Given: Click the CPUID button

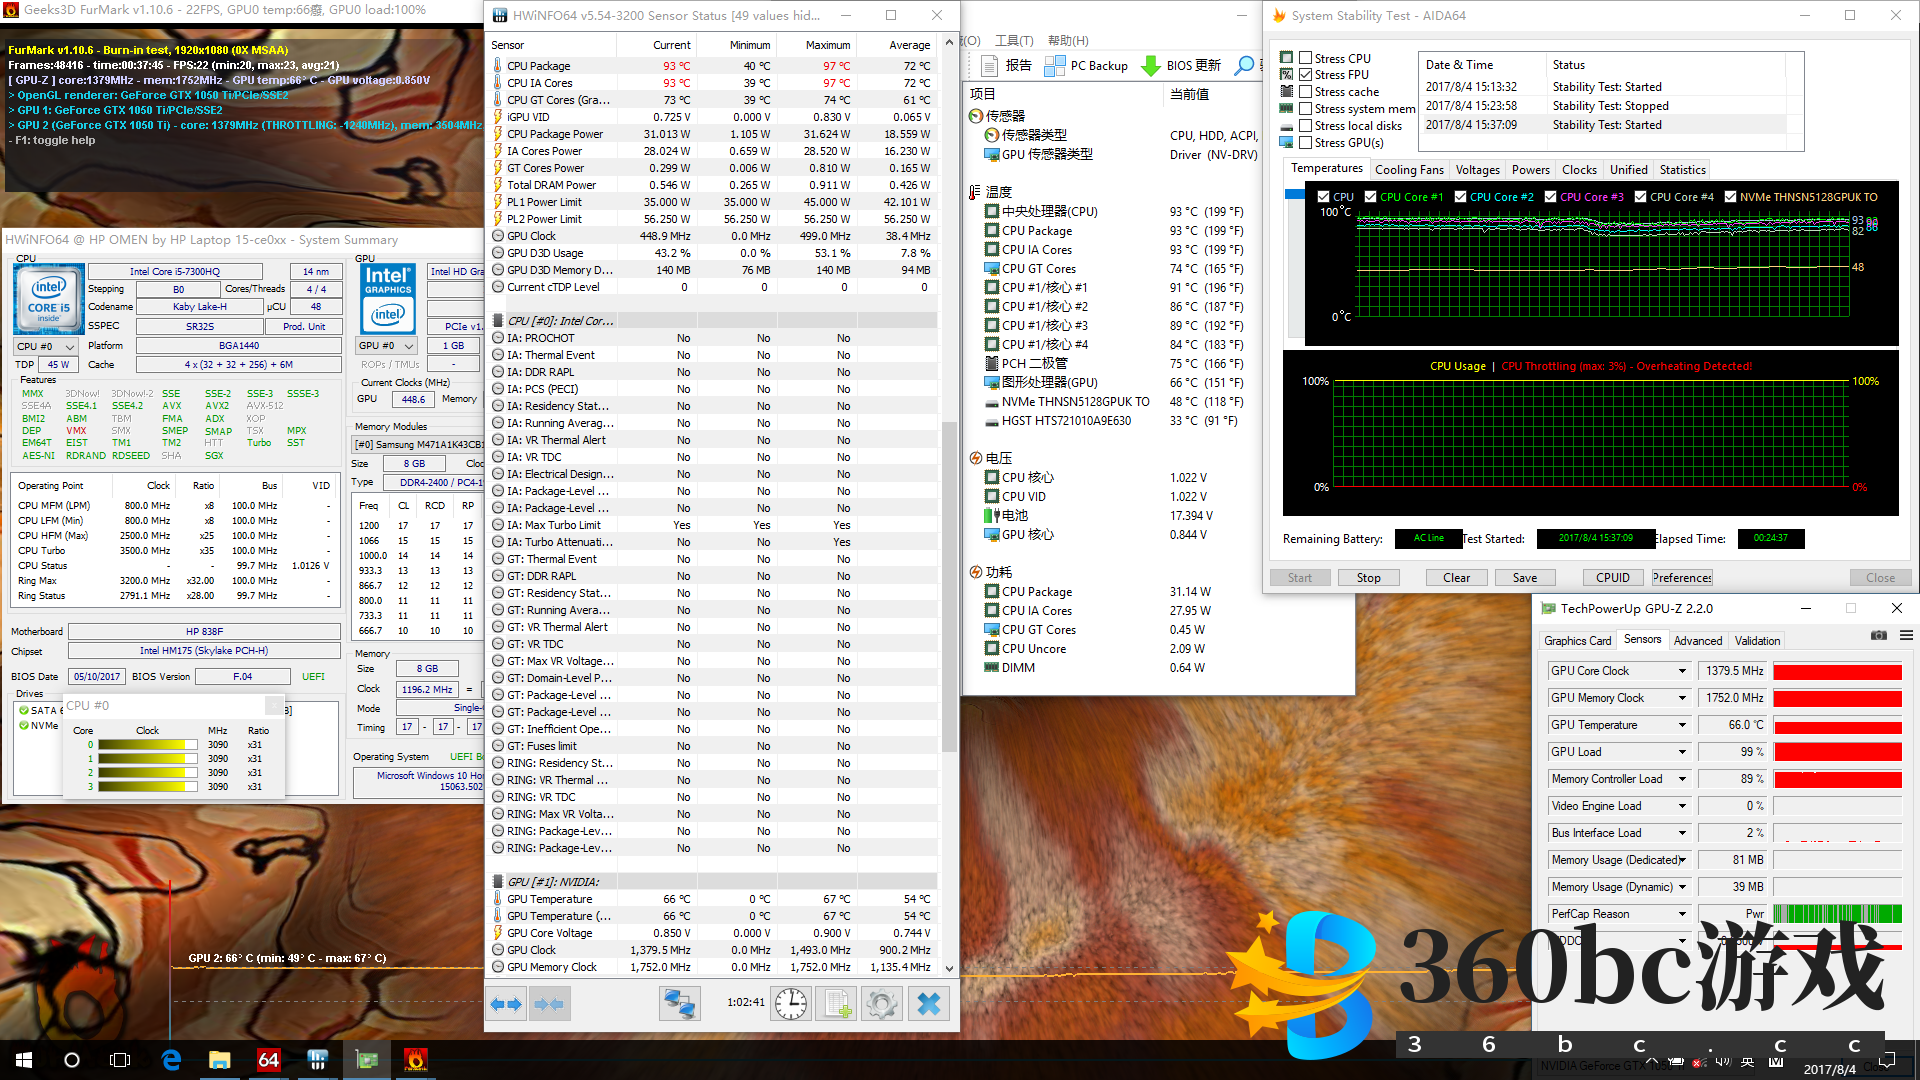Looking at the screenshot, I should pyautogui.click(x=1612, y=578).
